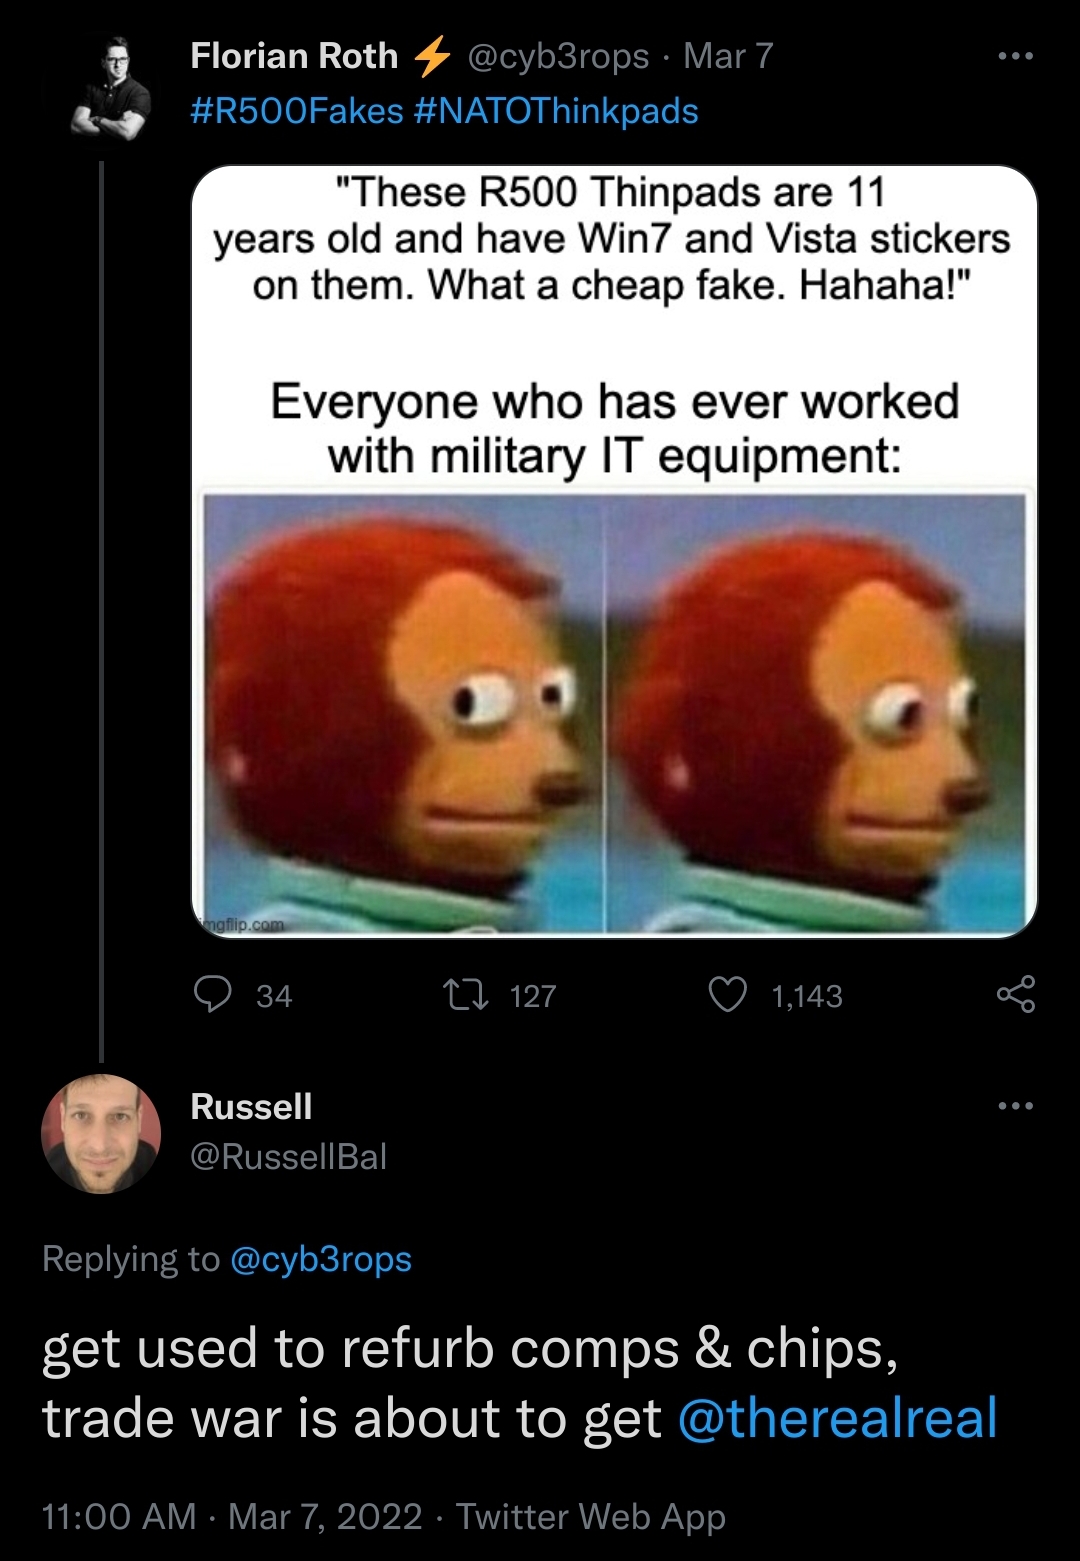Click the Florian Roth display name
Screen dimensions: 1080x1561
294,56
